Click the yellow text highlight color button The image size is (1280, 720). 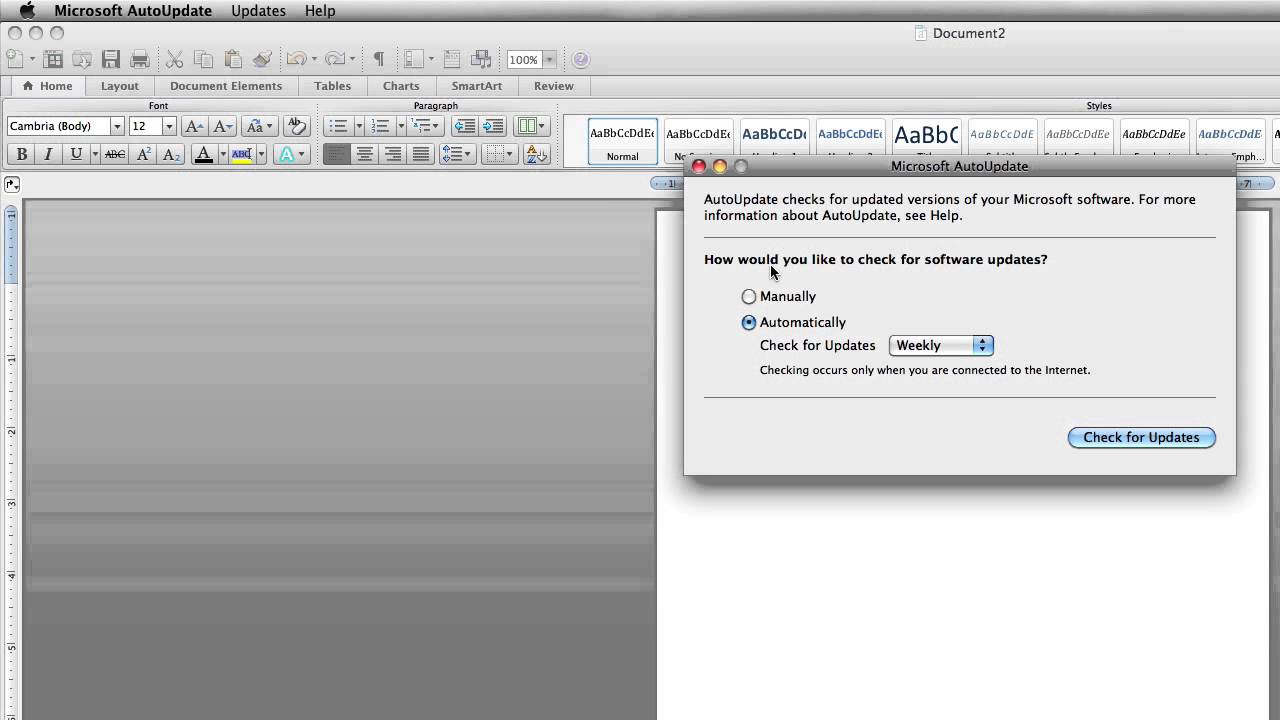pyautogui.click(x=241, y=154)
